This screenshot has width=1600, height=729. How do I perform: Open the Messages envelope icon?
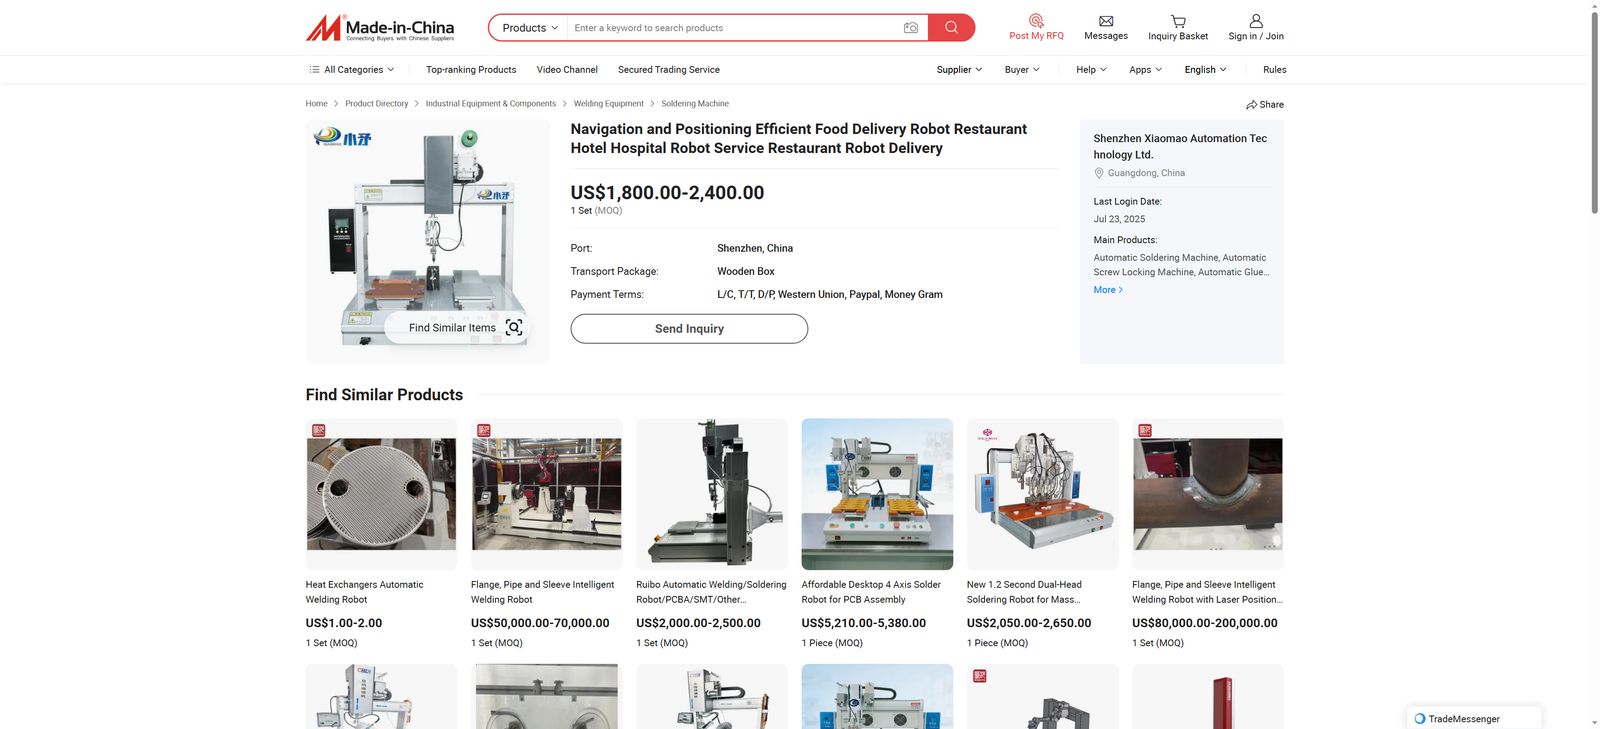point(1105,21)
